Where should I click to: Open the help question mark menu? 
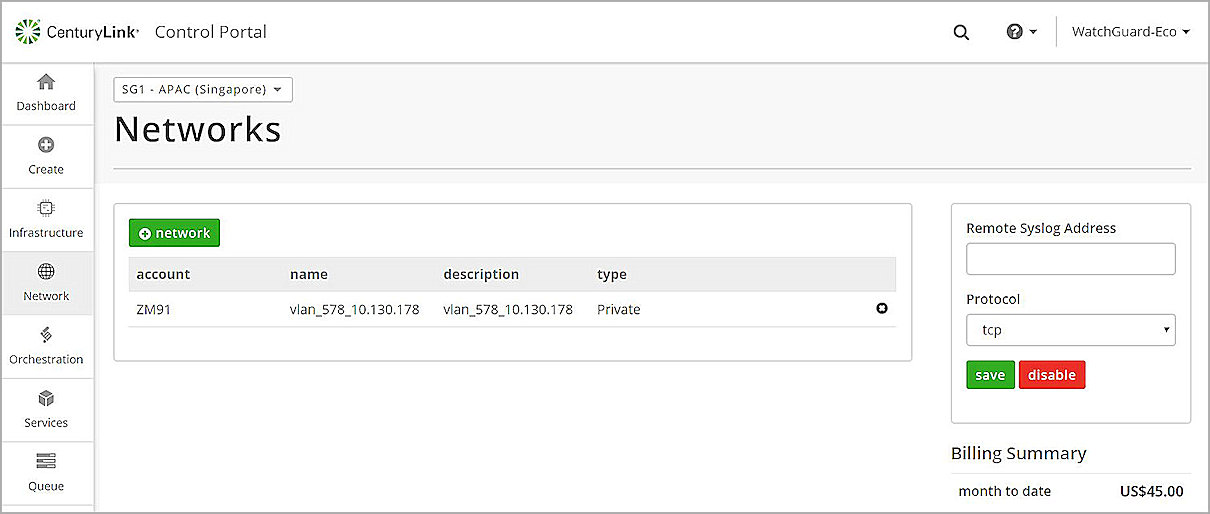[x=1020, y=32]
